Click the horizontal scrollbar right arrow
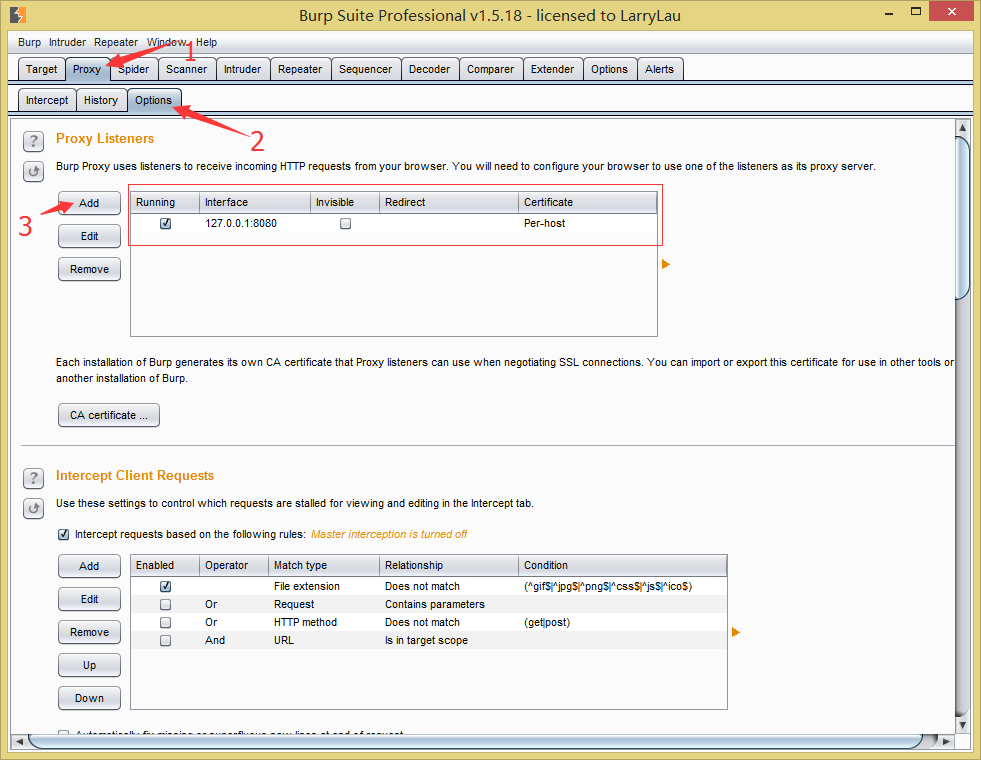 (947, 741)
